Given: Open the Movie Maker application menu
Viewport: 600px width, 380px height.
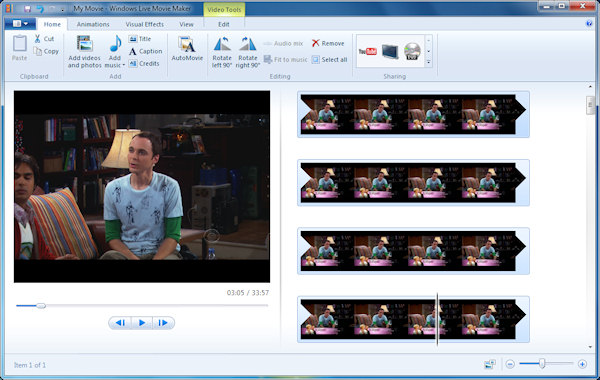Looking at the screenshot, I should (20, 24).
